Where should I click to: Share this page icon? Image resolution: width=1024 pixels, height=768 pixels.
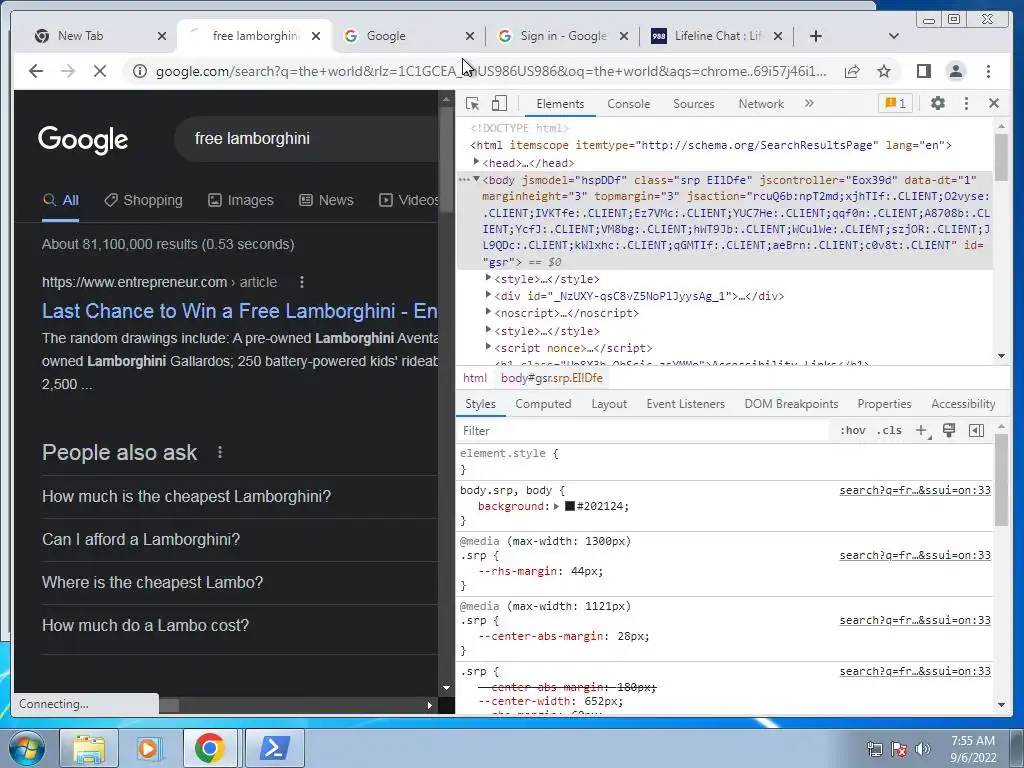pyautogui.click(x=852, y=71)
